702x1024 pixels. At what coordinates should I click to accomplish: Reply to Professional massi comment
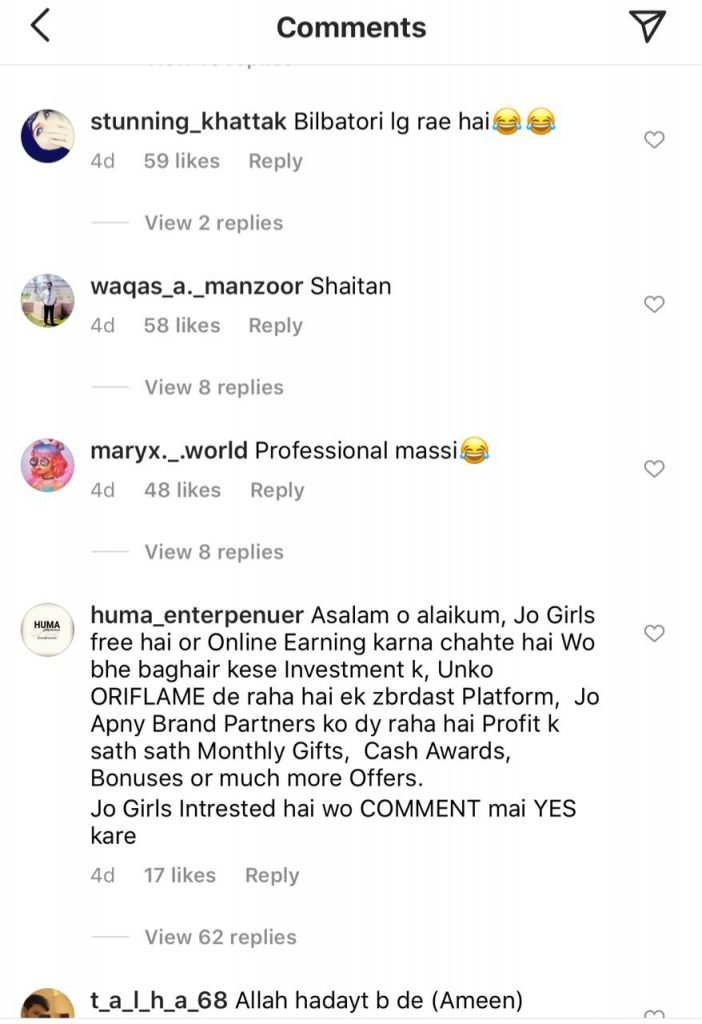(x=277, y=490)
